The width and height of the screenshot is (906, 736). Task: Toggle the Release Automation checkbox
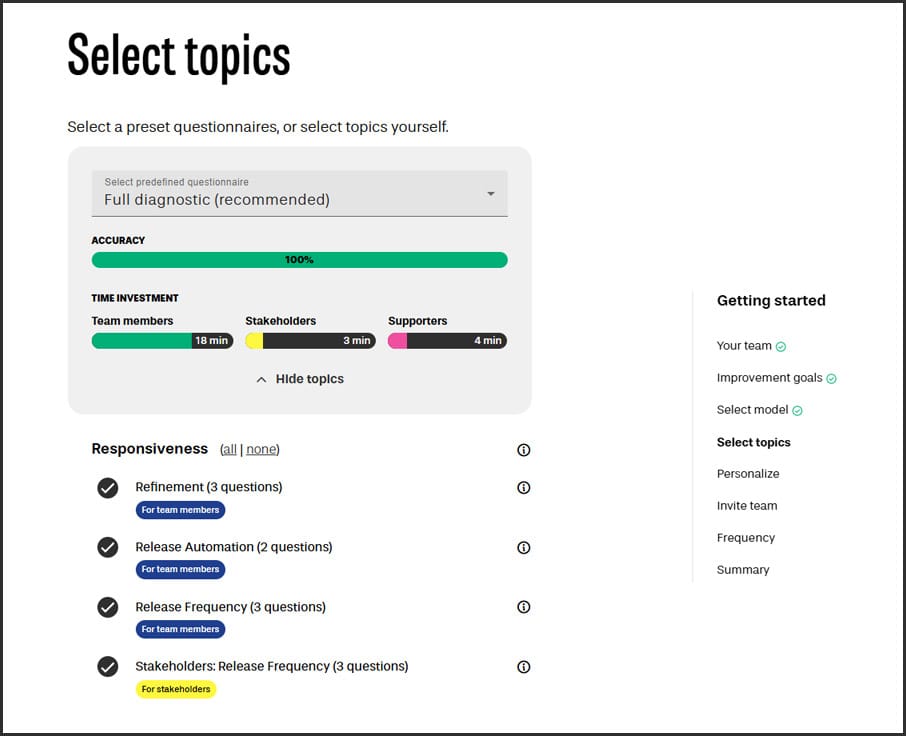[x=108, y=548]
